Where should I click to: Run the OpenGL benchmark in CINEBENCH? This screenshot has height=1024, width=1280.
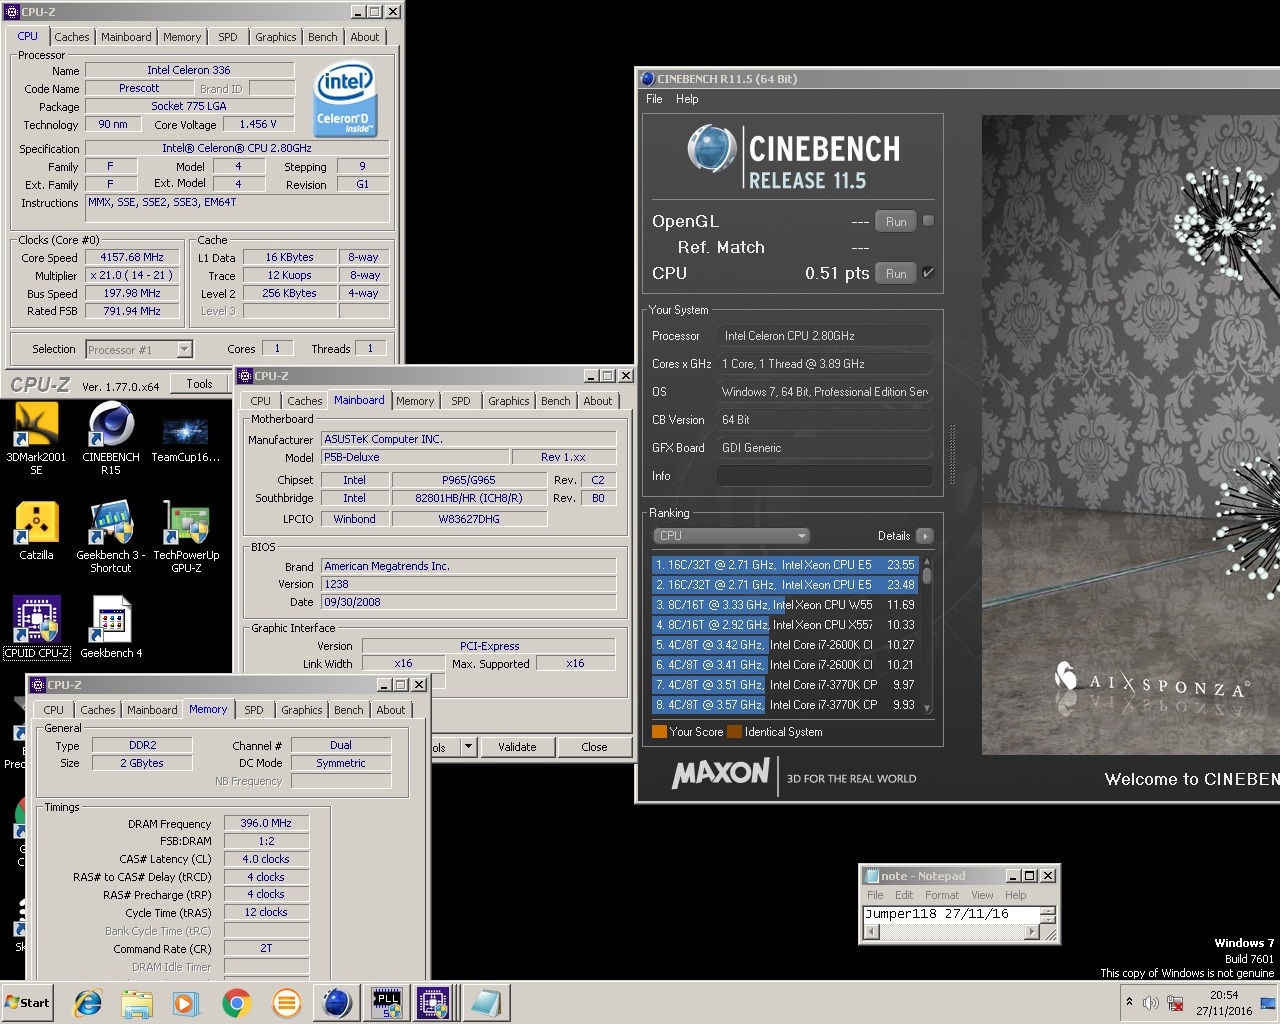[896, 222]
